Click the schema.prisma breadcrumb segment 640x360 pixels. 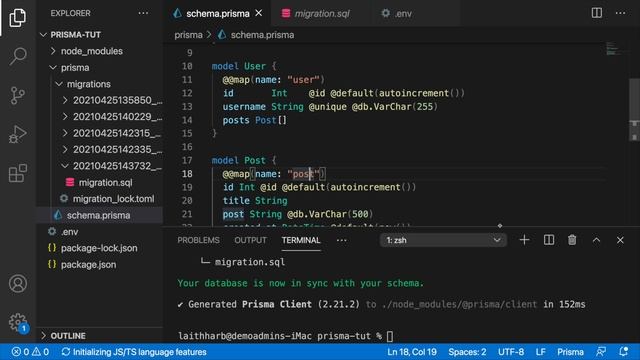point(256,35)
